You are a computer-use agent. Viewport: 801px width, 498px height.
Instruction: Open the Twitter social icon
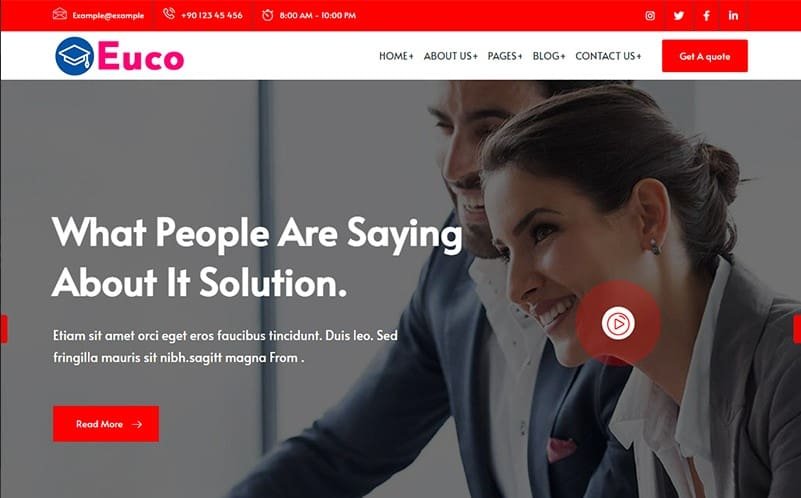point(678,15)
